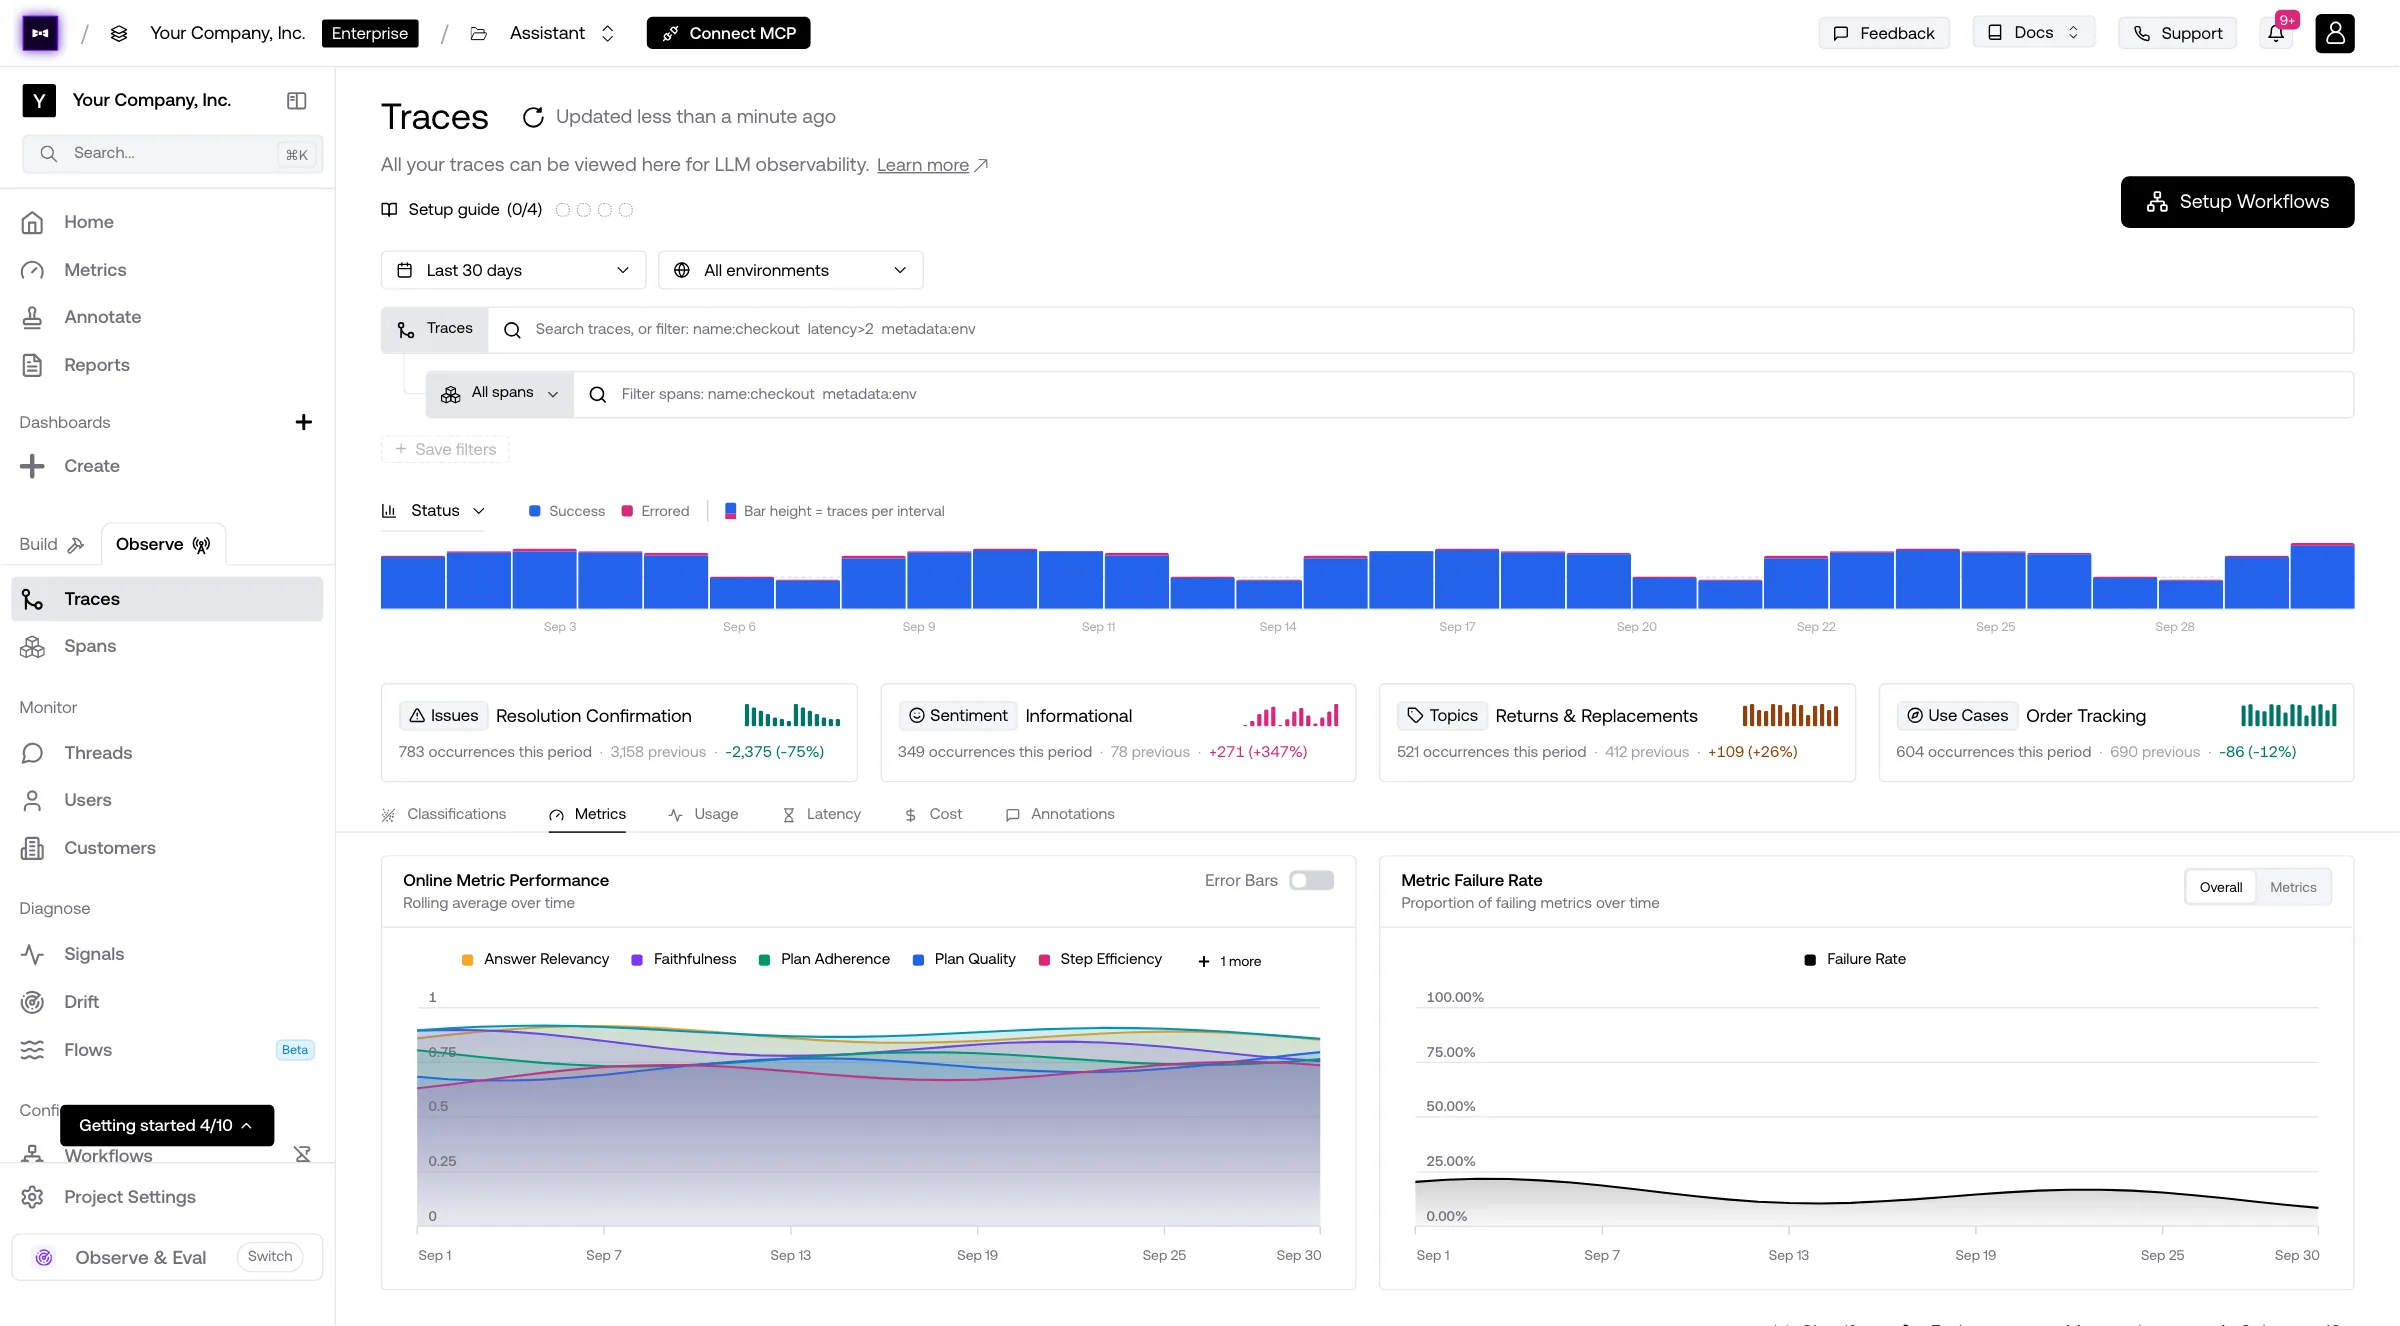Open the Last 30 days dropdown

(513, 270)
